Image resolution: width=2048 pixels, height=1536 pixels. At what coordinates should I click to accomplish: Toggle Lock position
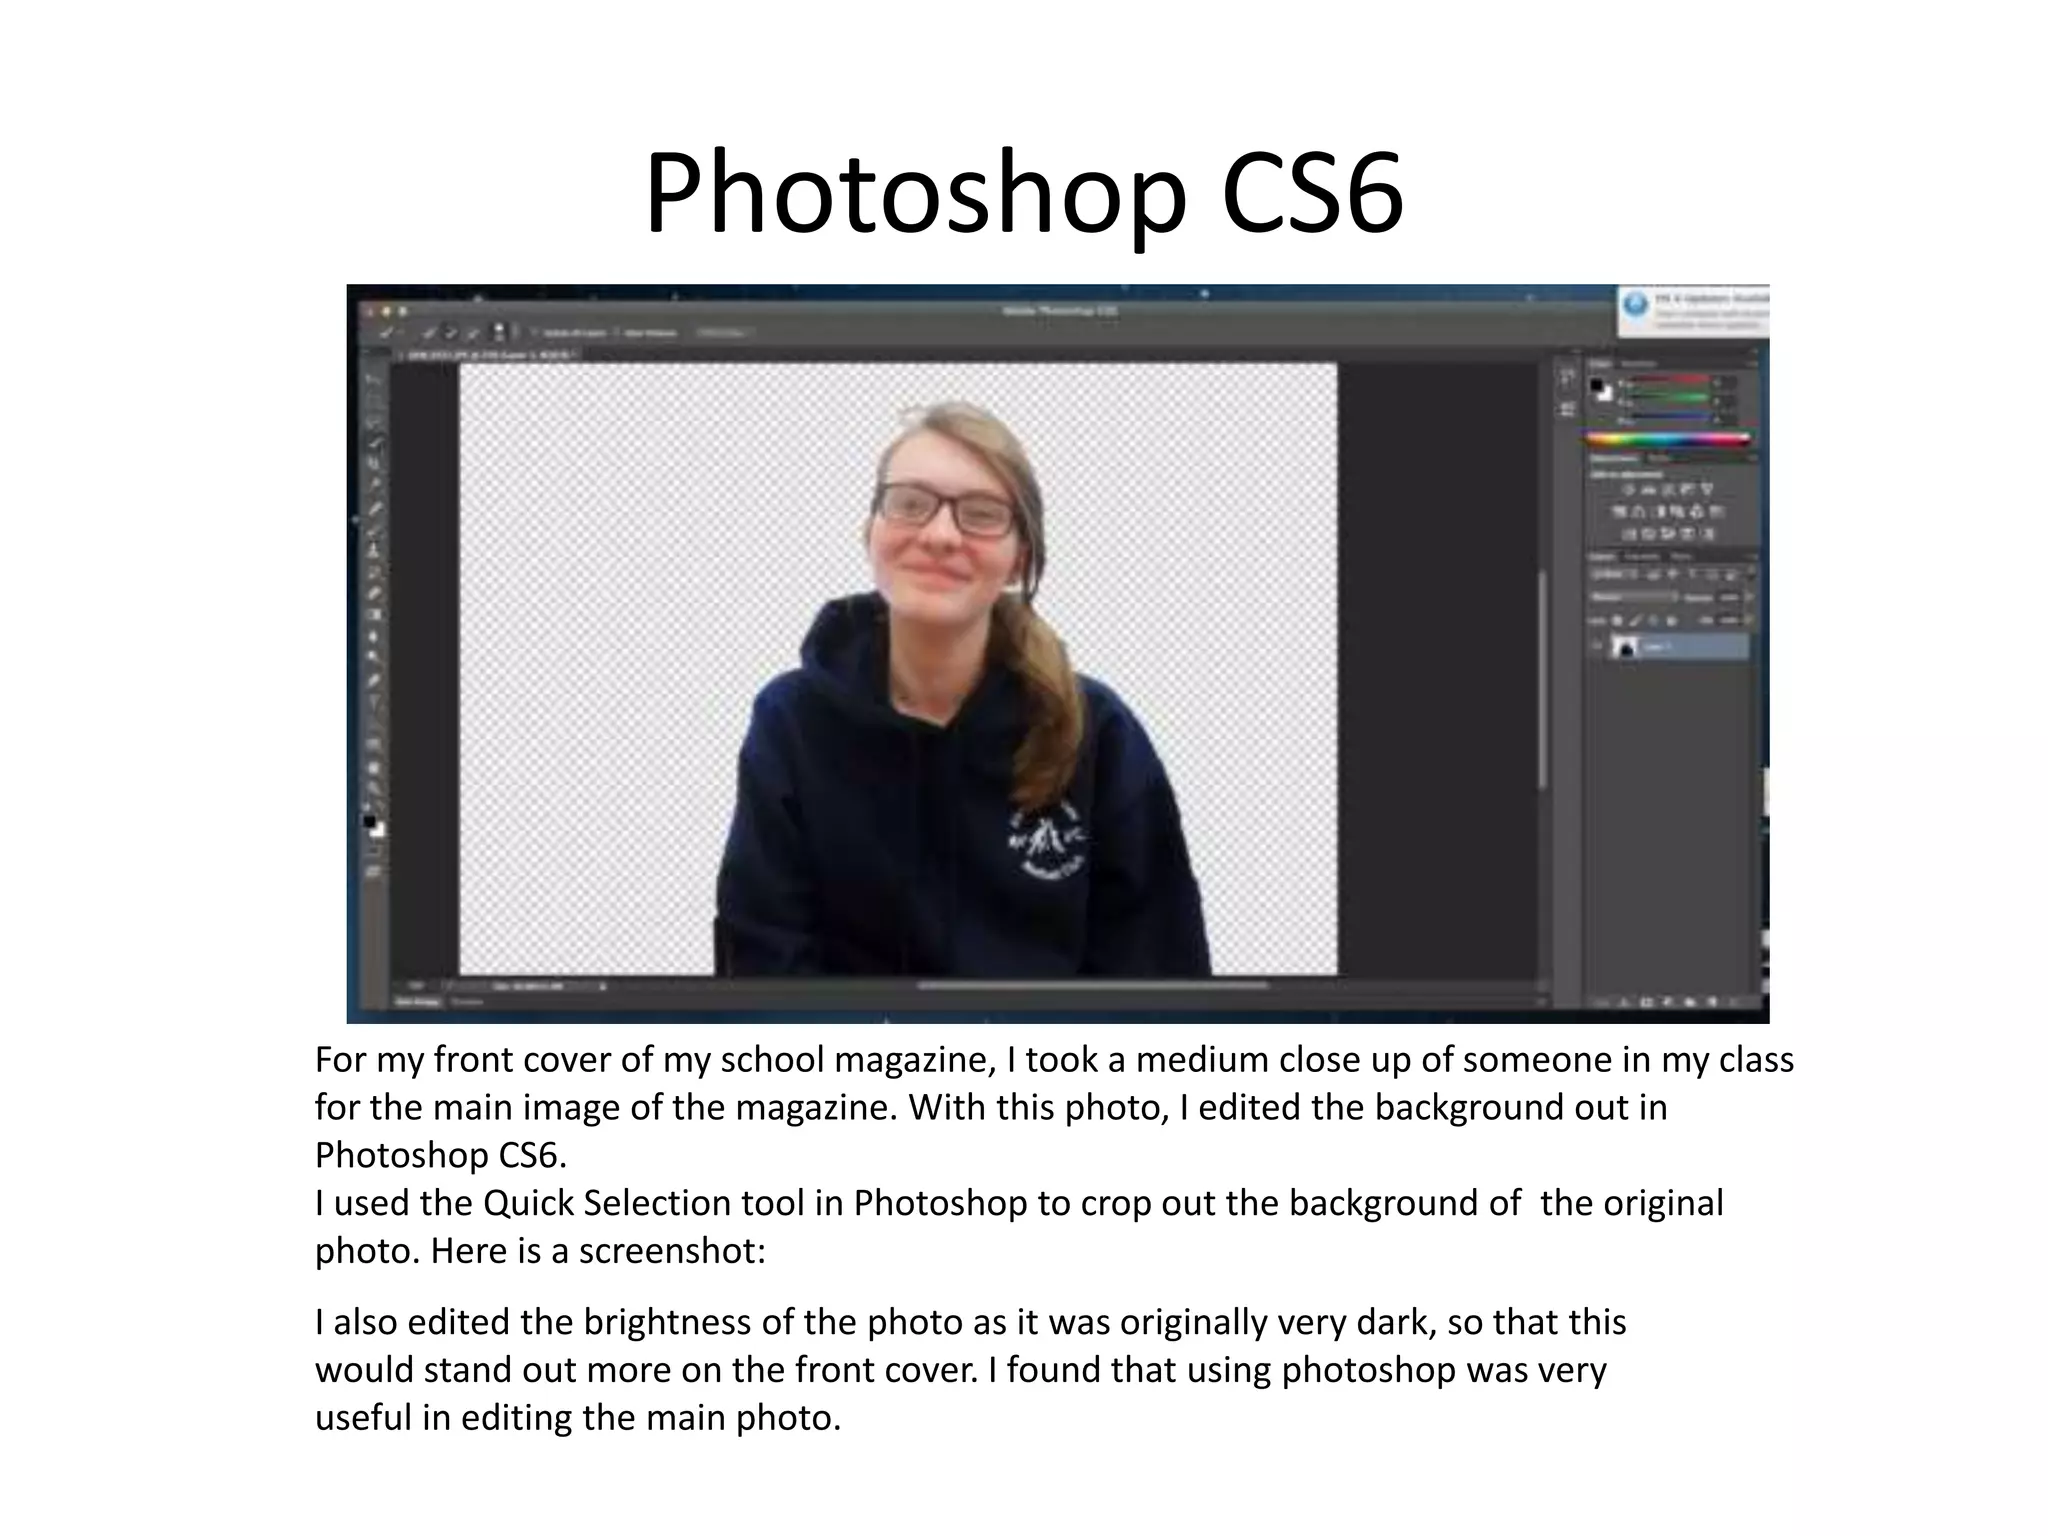tap(1653, 621)
